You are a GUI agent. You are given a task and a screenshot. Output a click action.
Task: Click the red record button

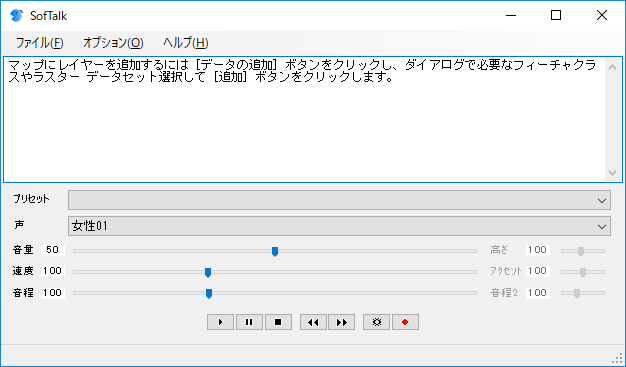pos(405,322)
